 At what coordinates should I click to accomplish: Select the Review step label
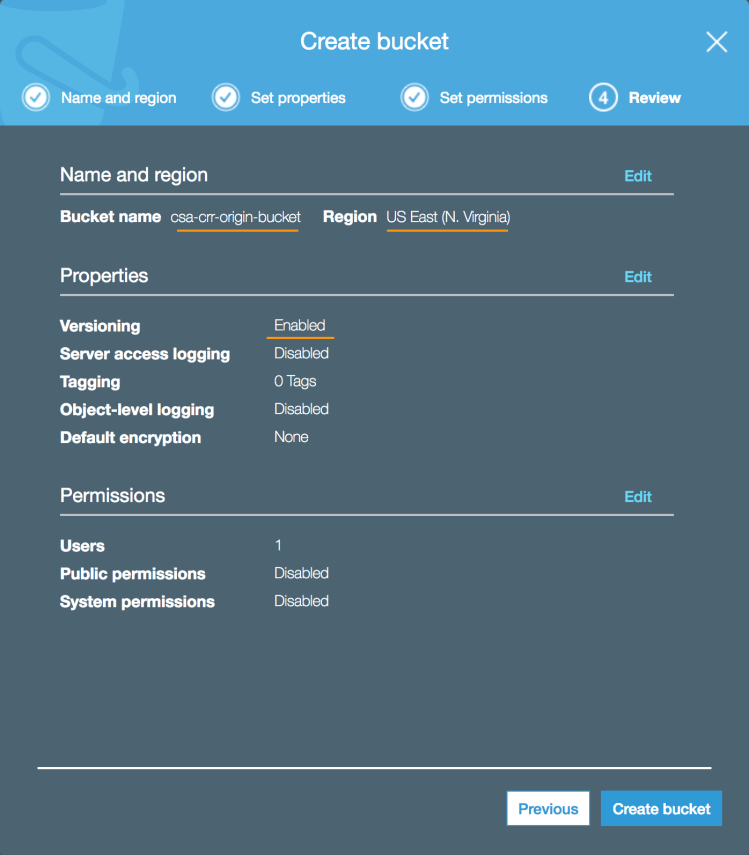(655, 98)
